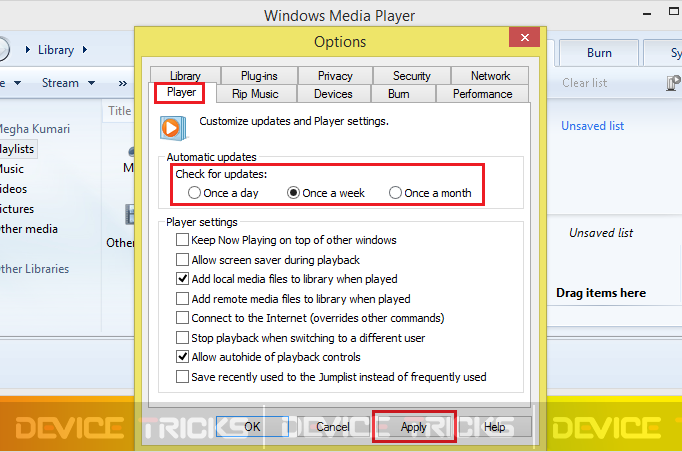Screen dimensions: 682x452
Task: Select Playlists in the navigation pane
Action: (x=17, y=149)
